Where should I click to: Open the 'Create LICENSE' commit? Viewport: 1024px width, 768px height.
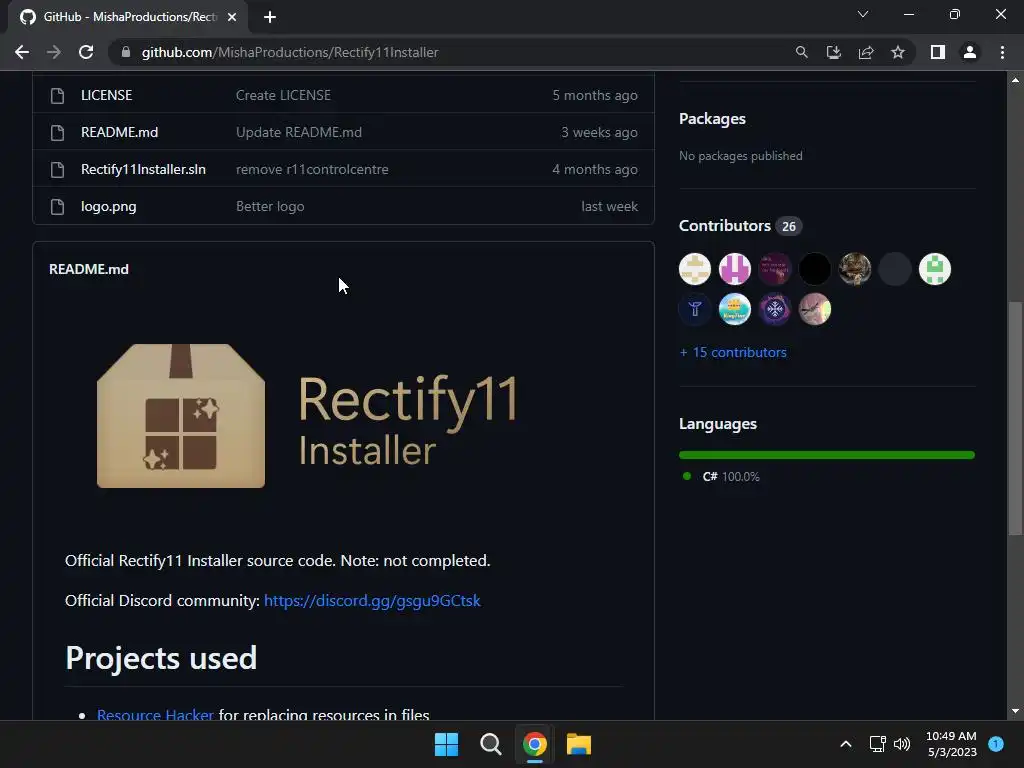click(283, 95)
